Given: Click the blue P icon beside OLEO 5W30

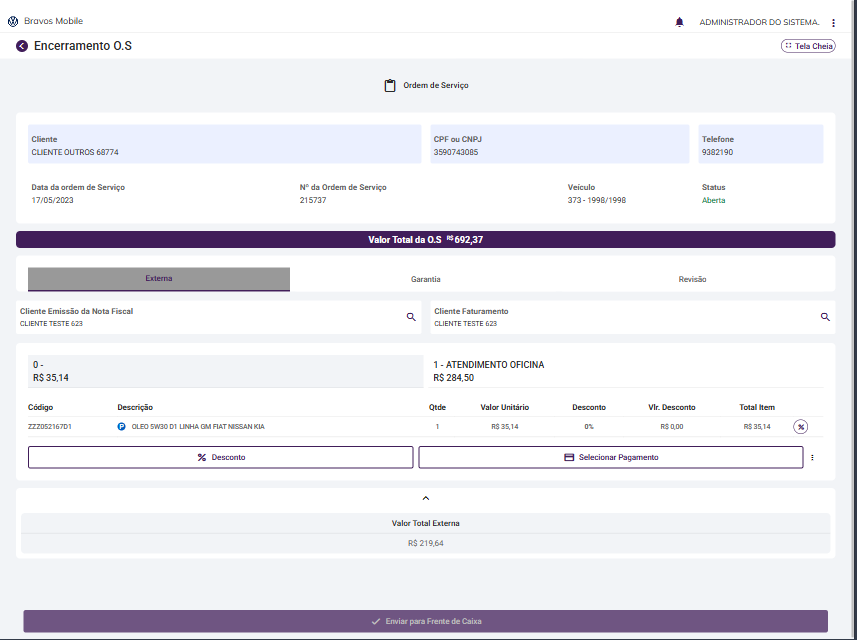Looking at the screenshot, I should (x=121, y=427).
